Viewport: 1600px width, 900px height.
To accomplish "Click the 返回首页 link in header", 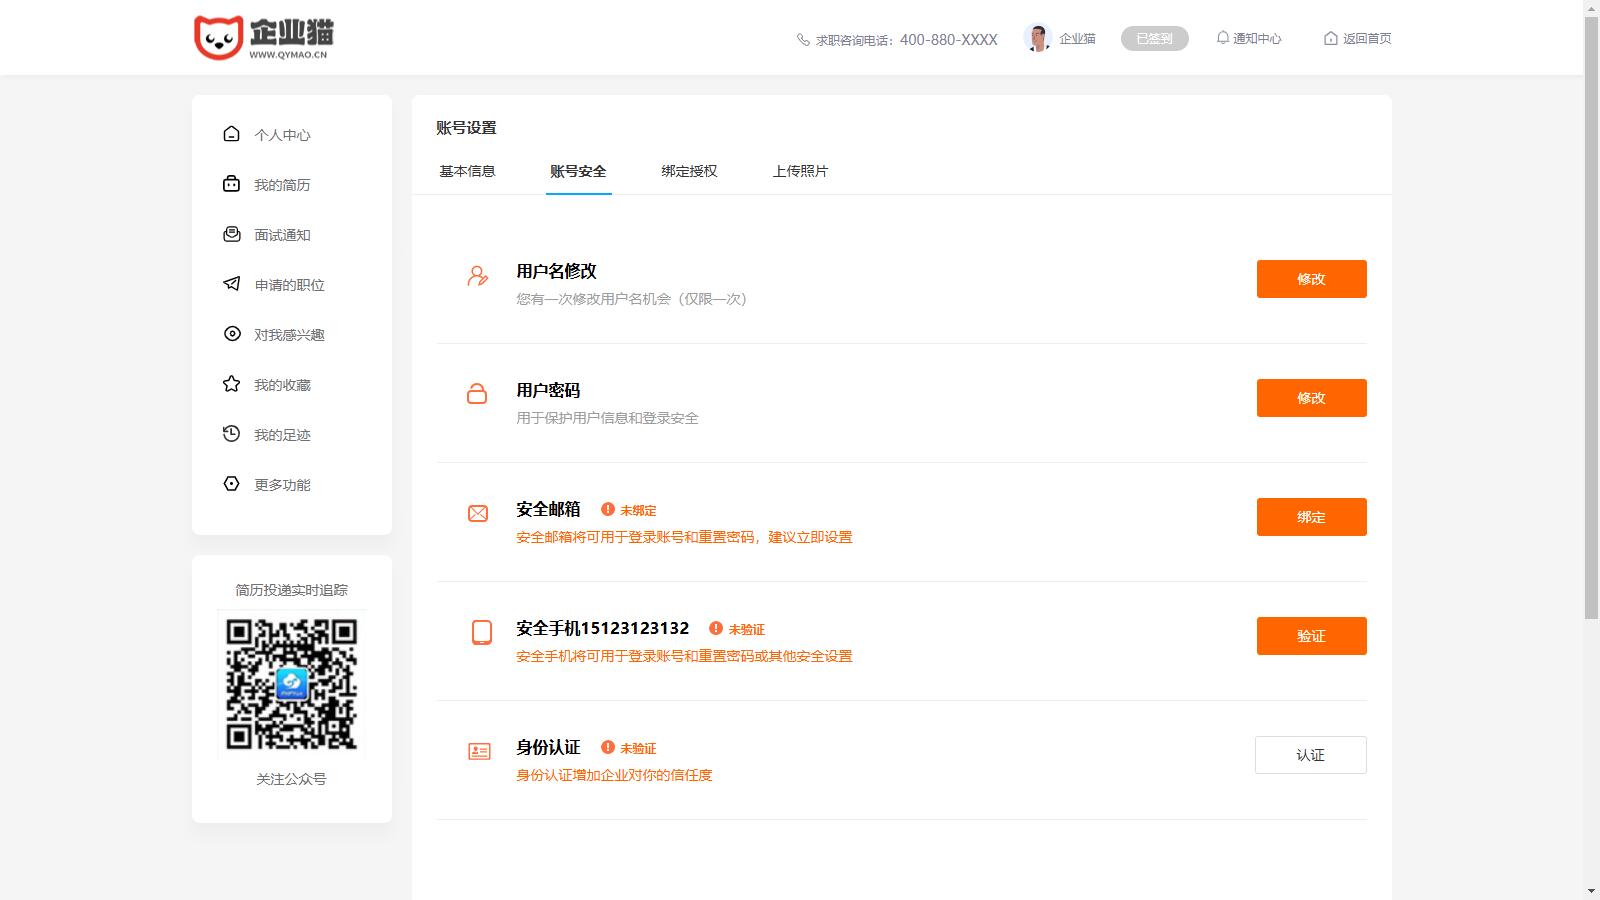I will click(x=1357, y=38).
